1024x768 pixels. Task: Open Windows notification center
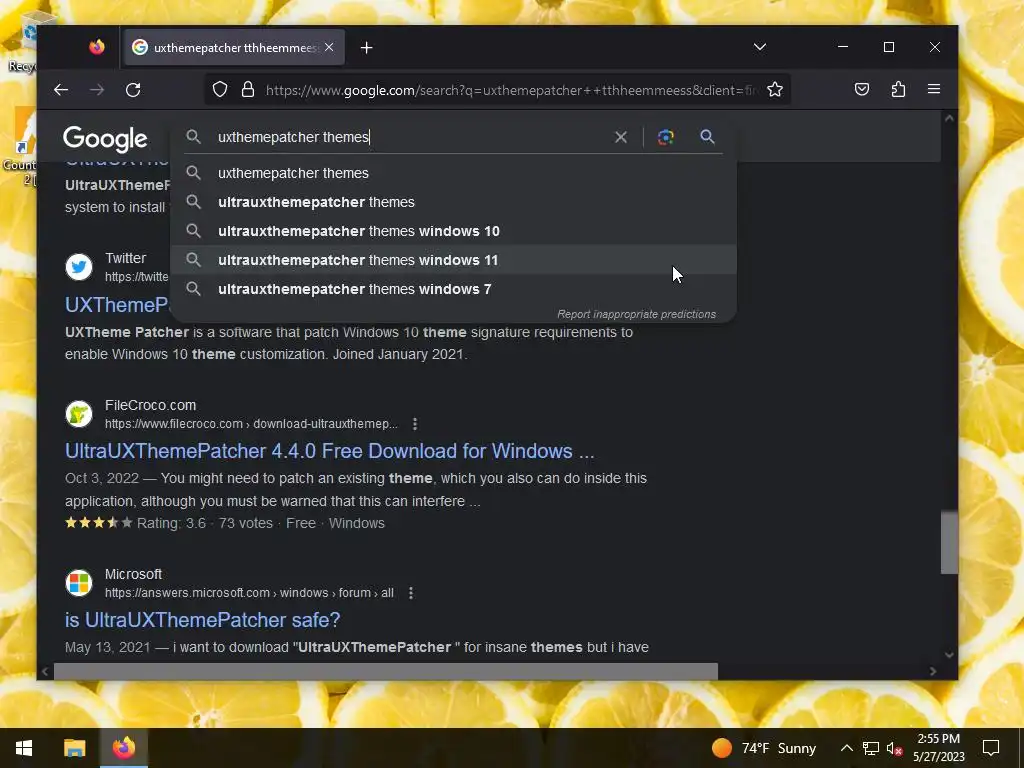coord(991,748)
